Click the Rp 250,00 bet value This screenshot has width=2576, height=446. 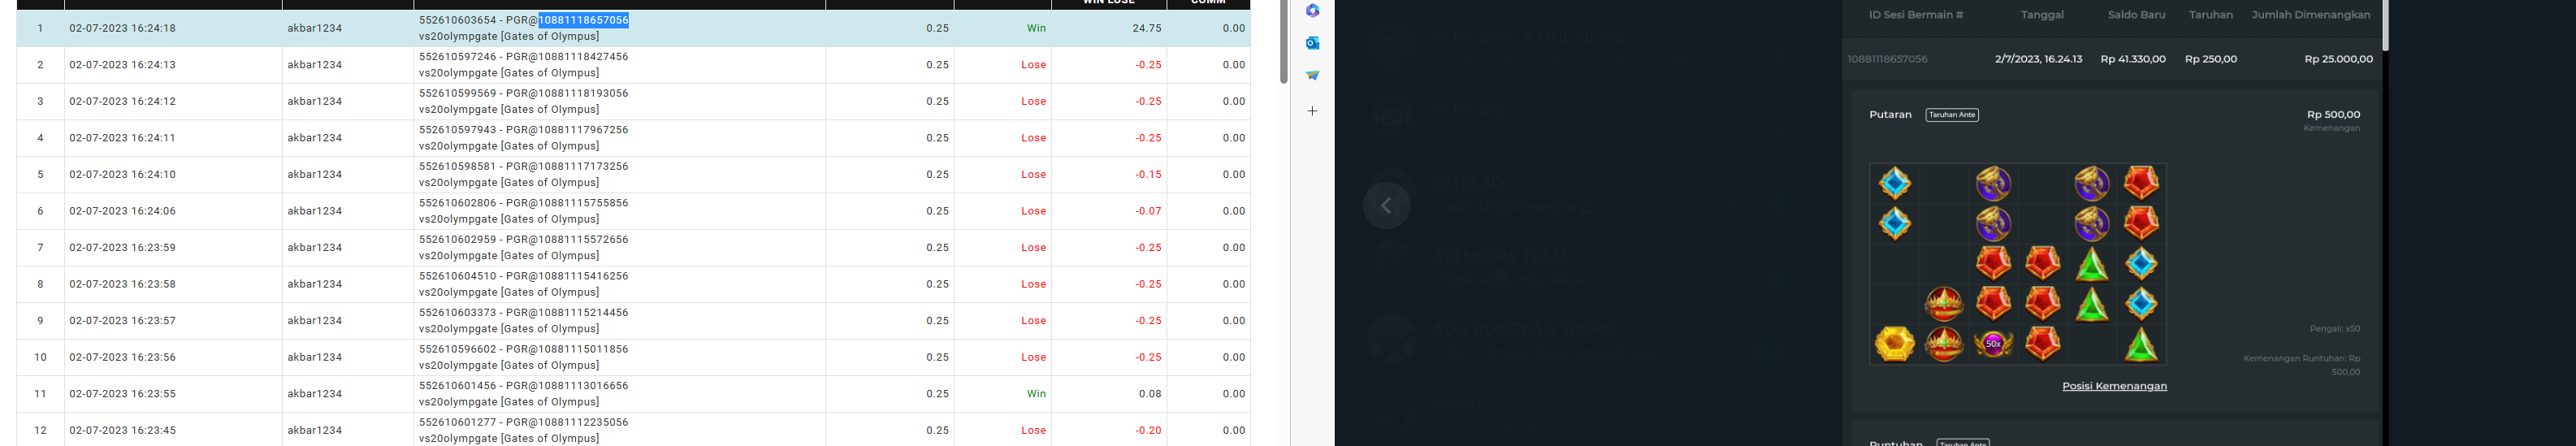(x=2211, y=59)
